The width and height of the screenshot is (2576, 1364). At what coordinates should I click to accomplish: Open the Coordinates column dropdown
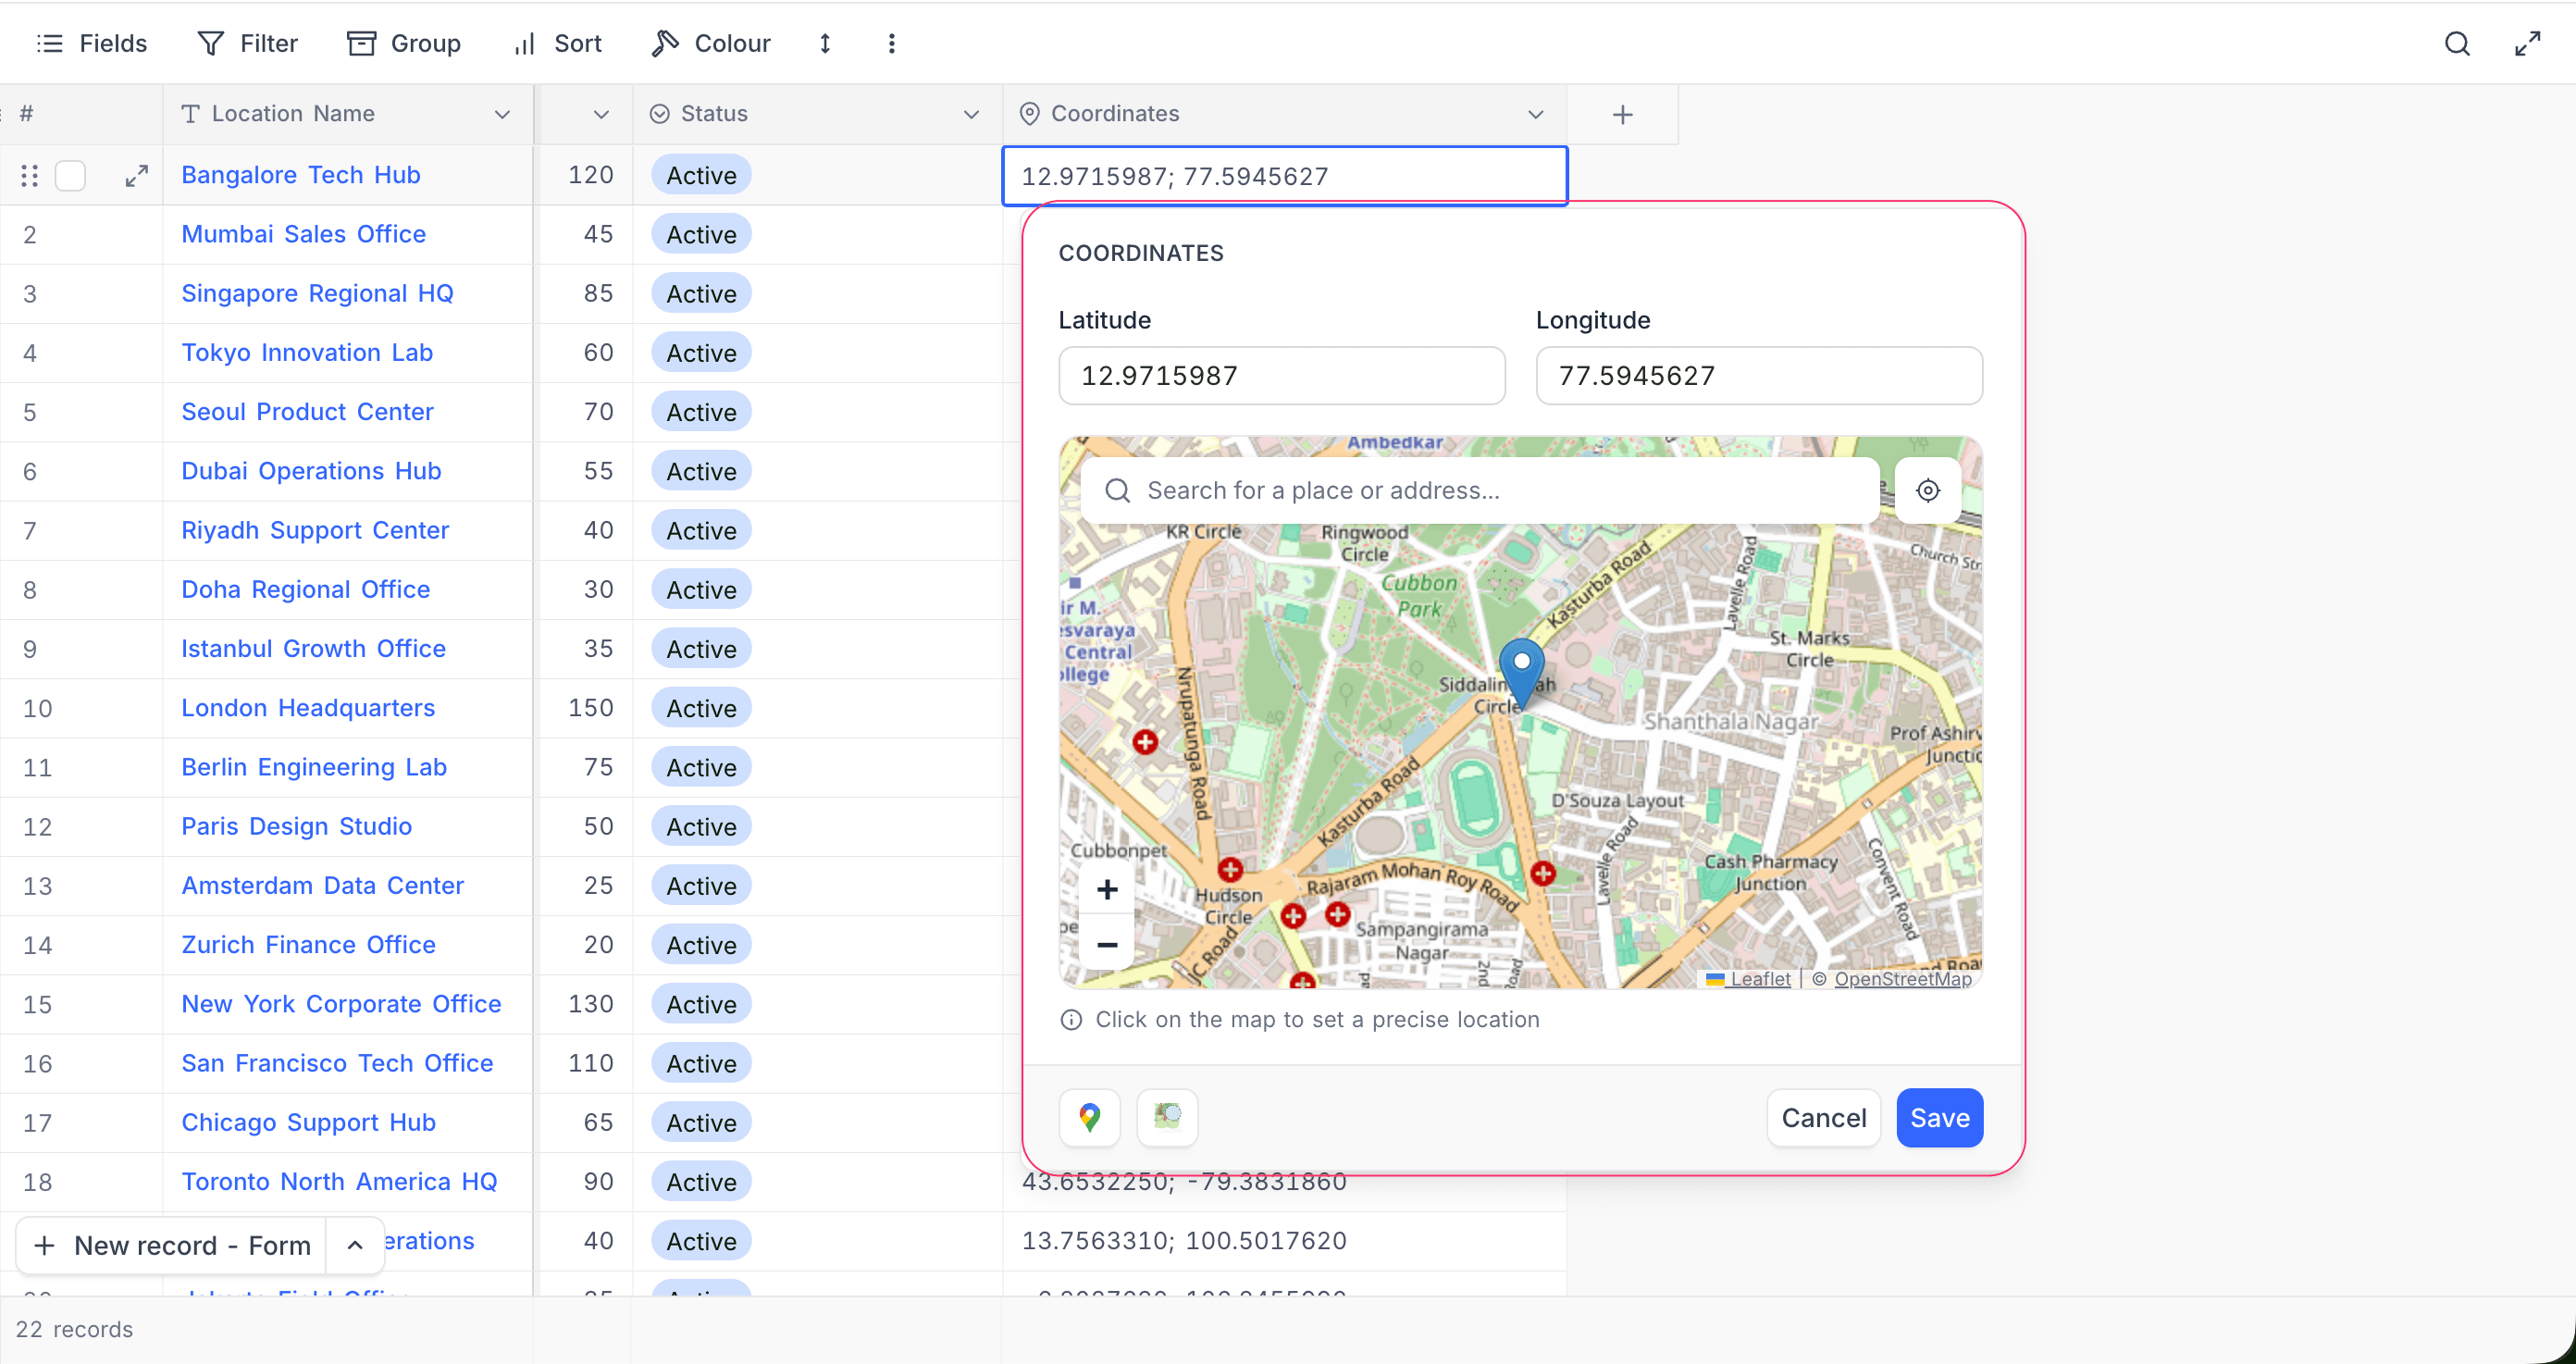pyautogui.click(x=1537, y=114)
